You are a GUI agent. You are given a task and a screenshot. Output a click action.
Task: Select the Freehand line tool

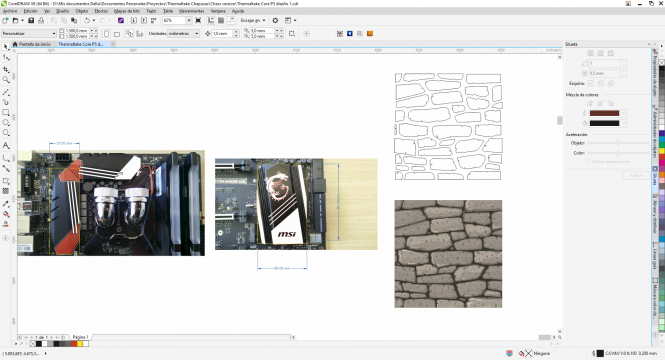click(6, 92)
